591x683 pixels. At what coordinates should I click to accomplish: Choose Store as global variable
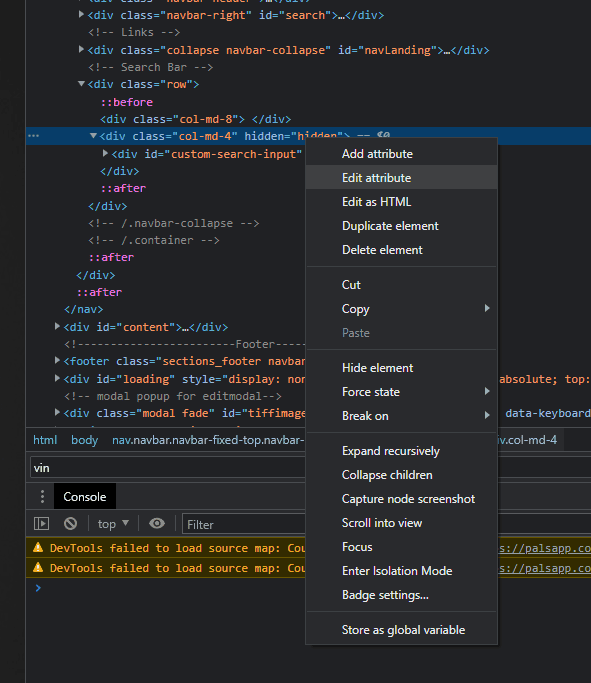coord(401,630)
